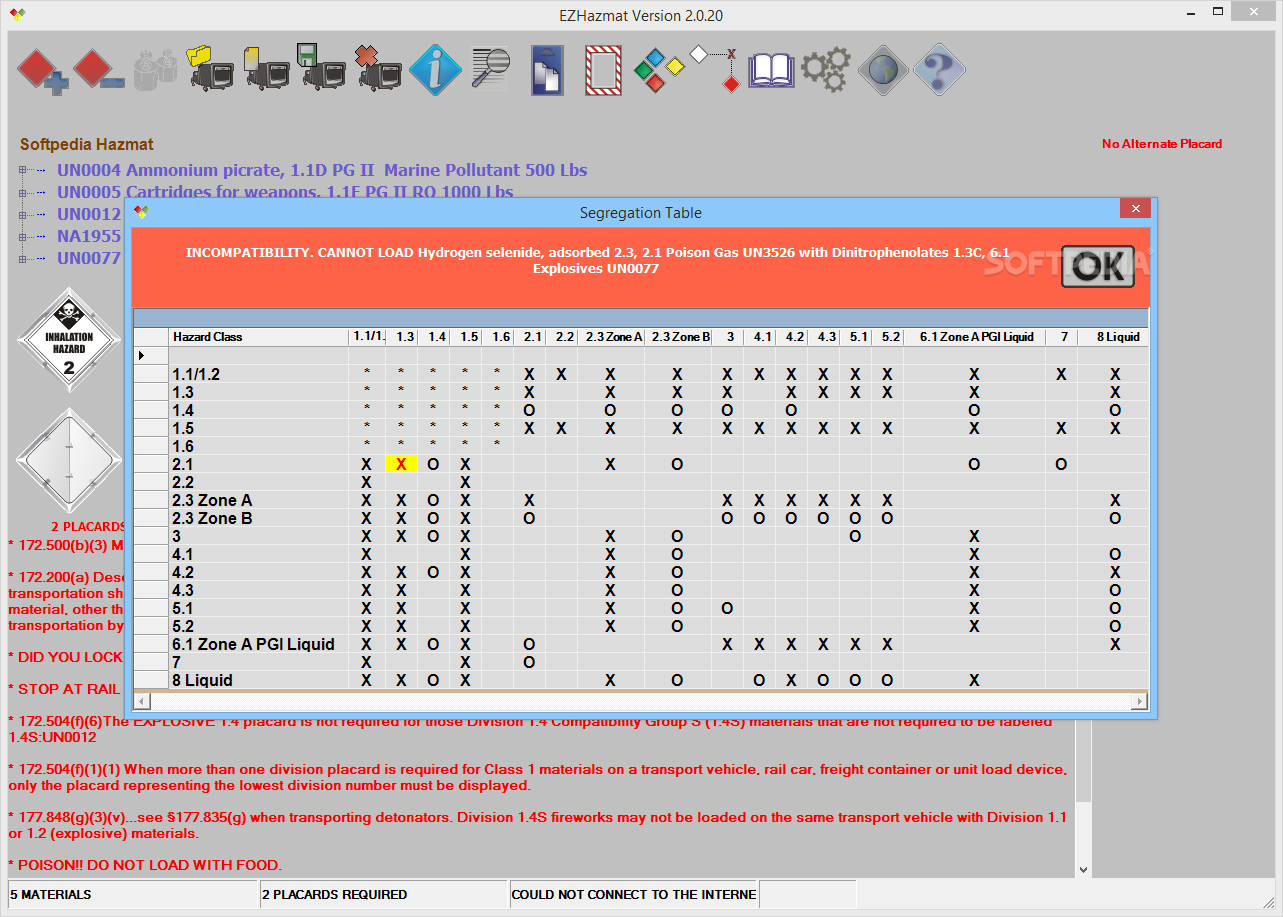Click the four colored diamonds placard icon
The height and width of the screenshot is (917, 1283).
click(x=659, y=70)
